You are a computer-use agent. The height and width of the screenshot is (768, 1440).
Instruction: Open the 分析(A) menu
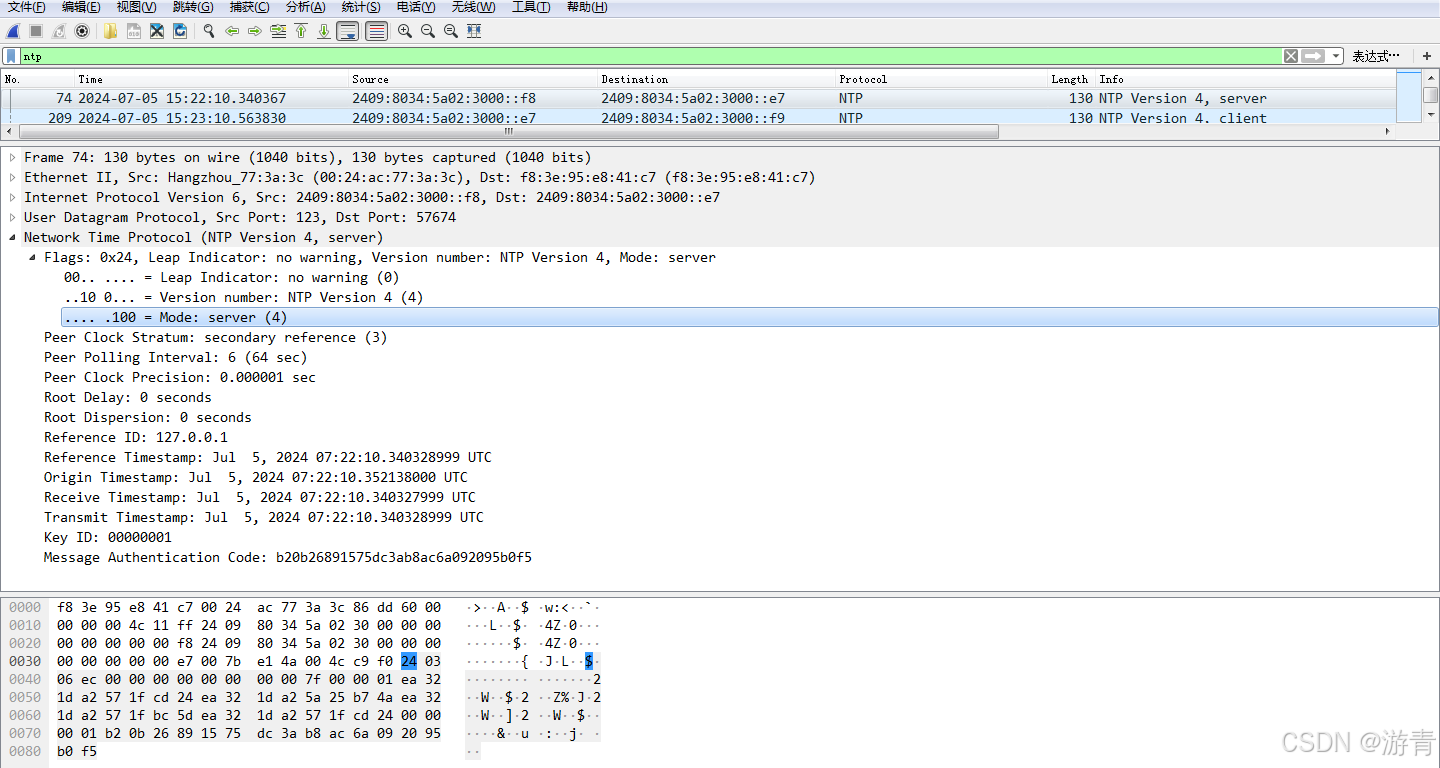coord(305,7)
